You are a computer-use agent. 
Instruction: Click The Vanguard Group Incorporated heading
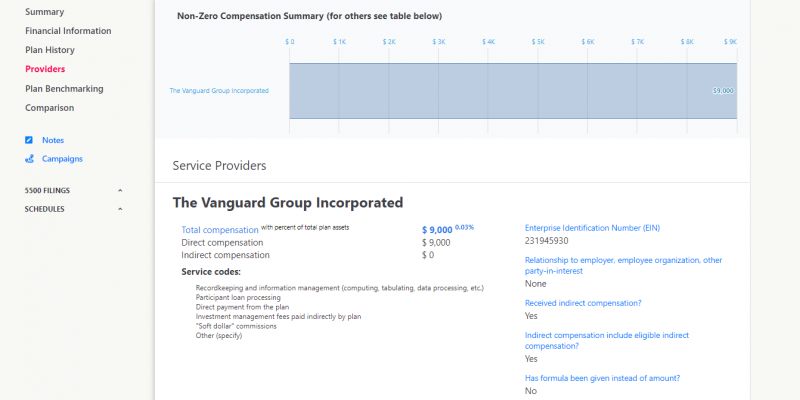tap(287, 202)
